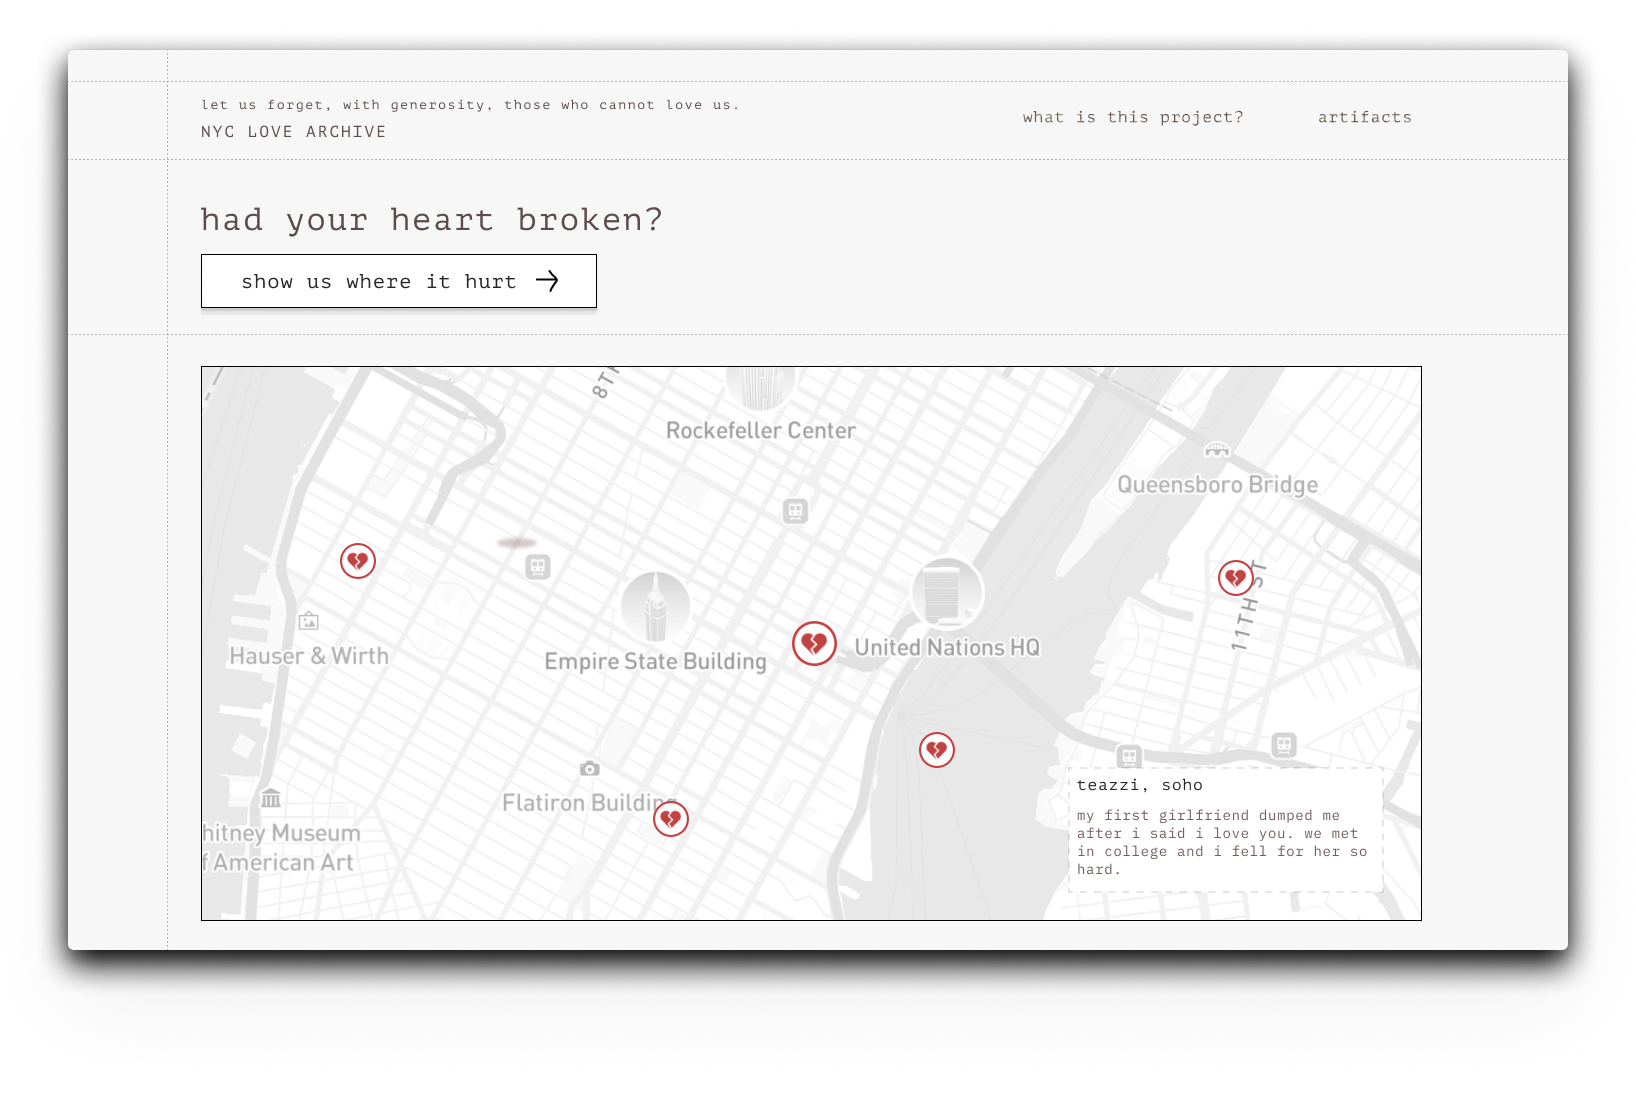The image size is (1636, 1100).
Task: Click the subway station icon near Rockefeller Center
Action: (793, 511)
